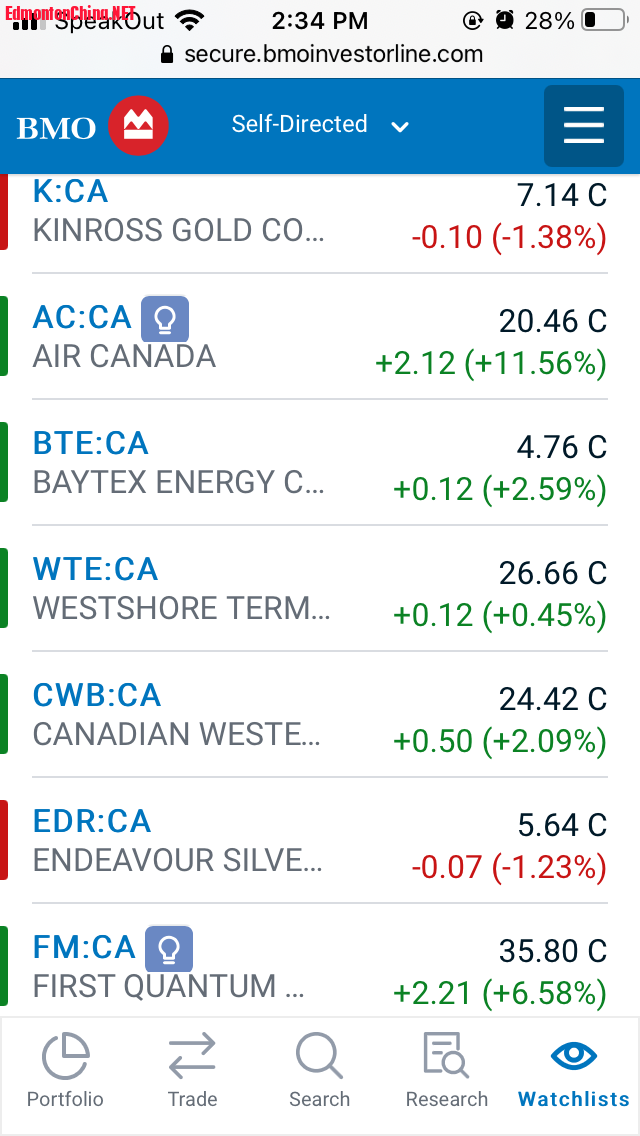Tap the Trade arrows icon
Image resolution: width=640 pixels, height=1136 pixels.
pos(192,1057)
